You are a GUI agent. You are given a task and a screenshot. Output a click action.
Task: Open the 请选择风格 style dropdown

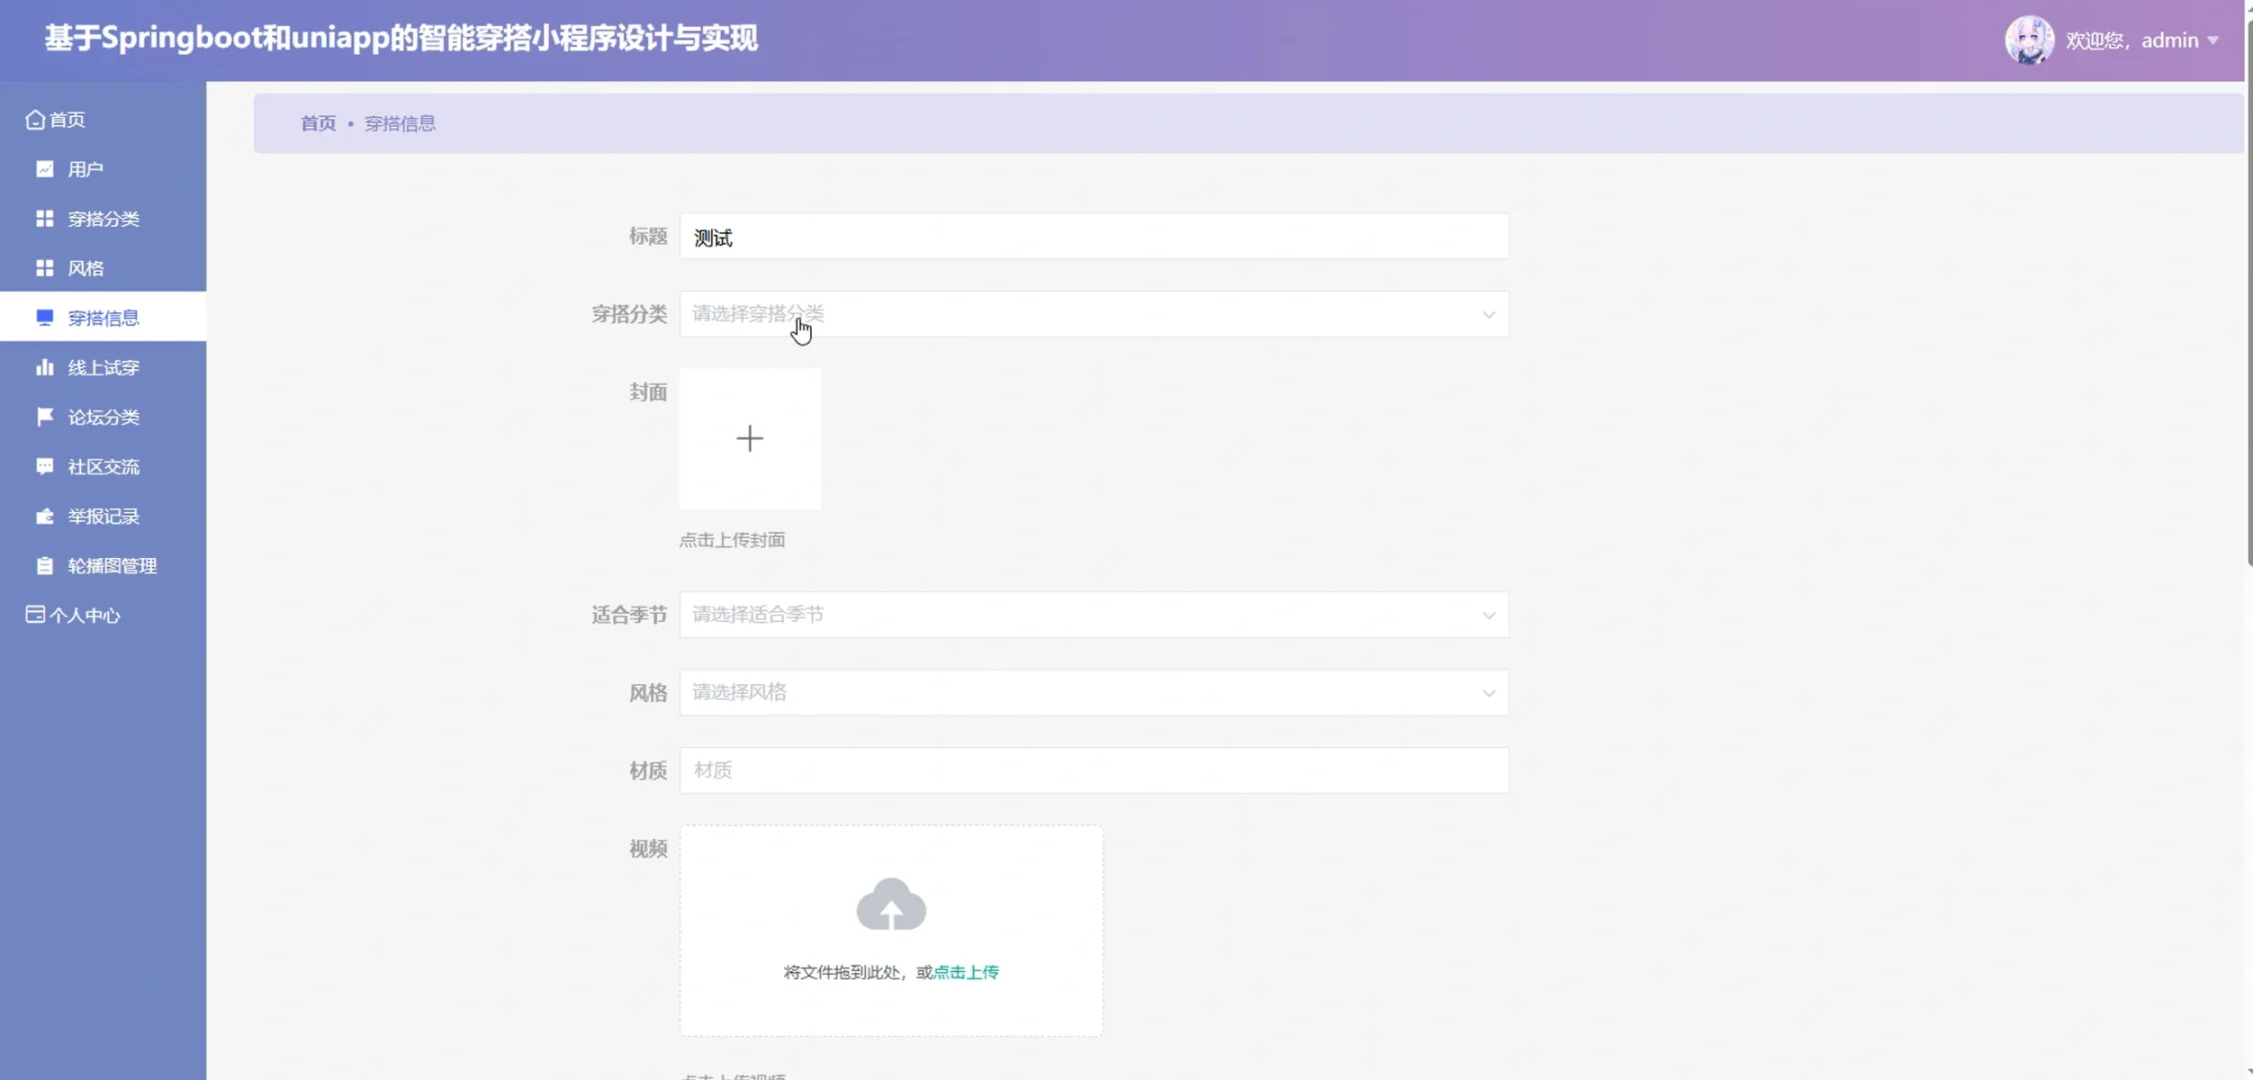click(1094, 692)
